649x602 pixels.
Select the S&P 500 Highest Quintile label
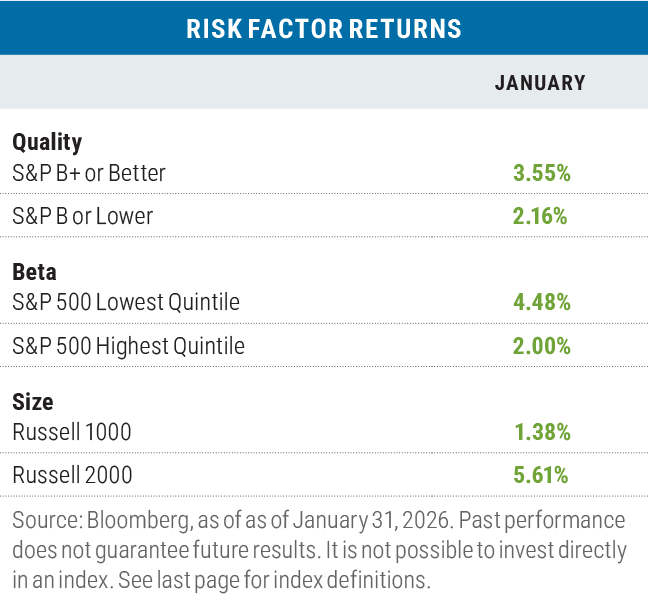pyautogui.click(x=129, y=346)
